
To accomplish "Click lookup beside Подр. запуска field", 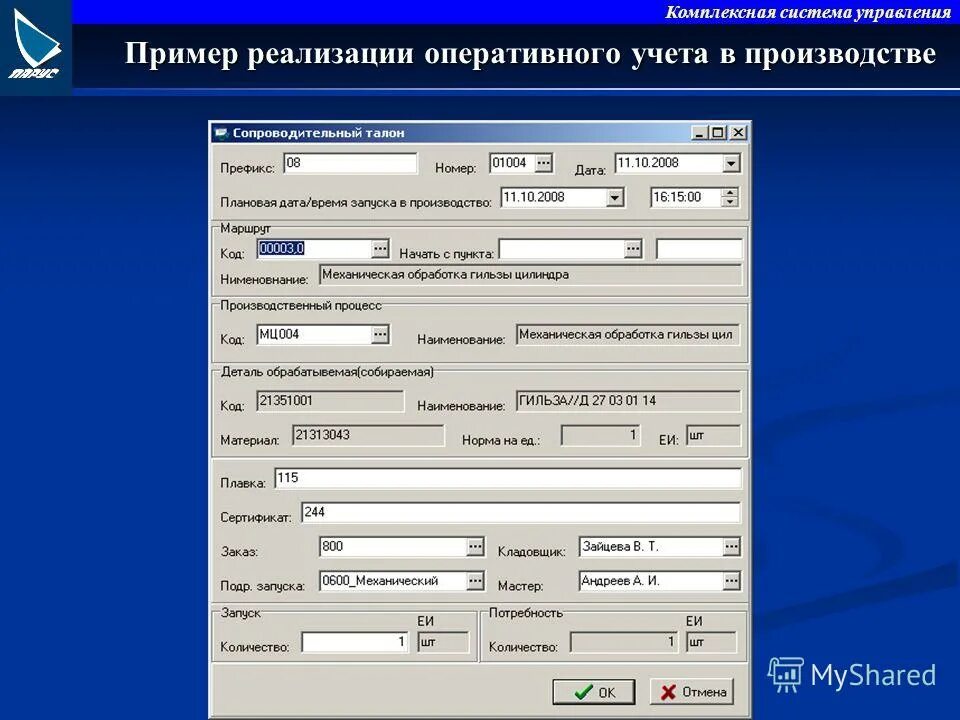I will [x=477, y=580].
